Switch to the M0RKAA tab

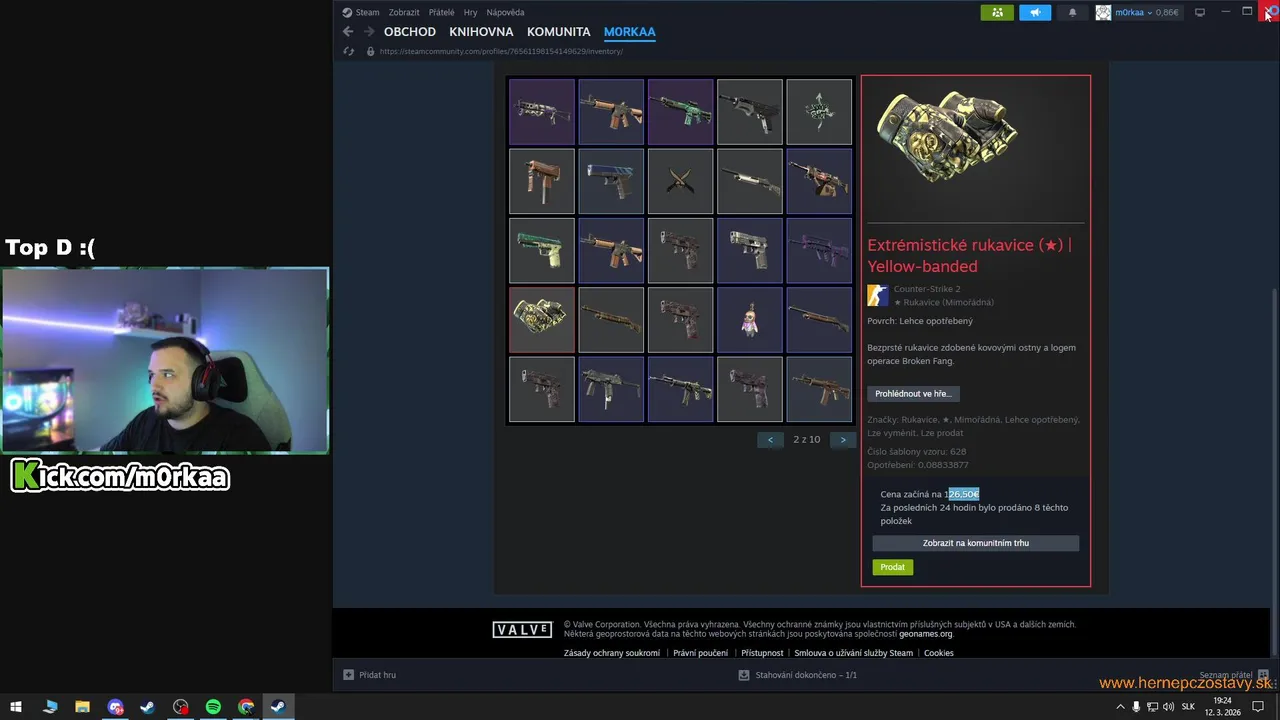[x=630, y=32]
